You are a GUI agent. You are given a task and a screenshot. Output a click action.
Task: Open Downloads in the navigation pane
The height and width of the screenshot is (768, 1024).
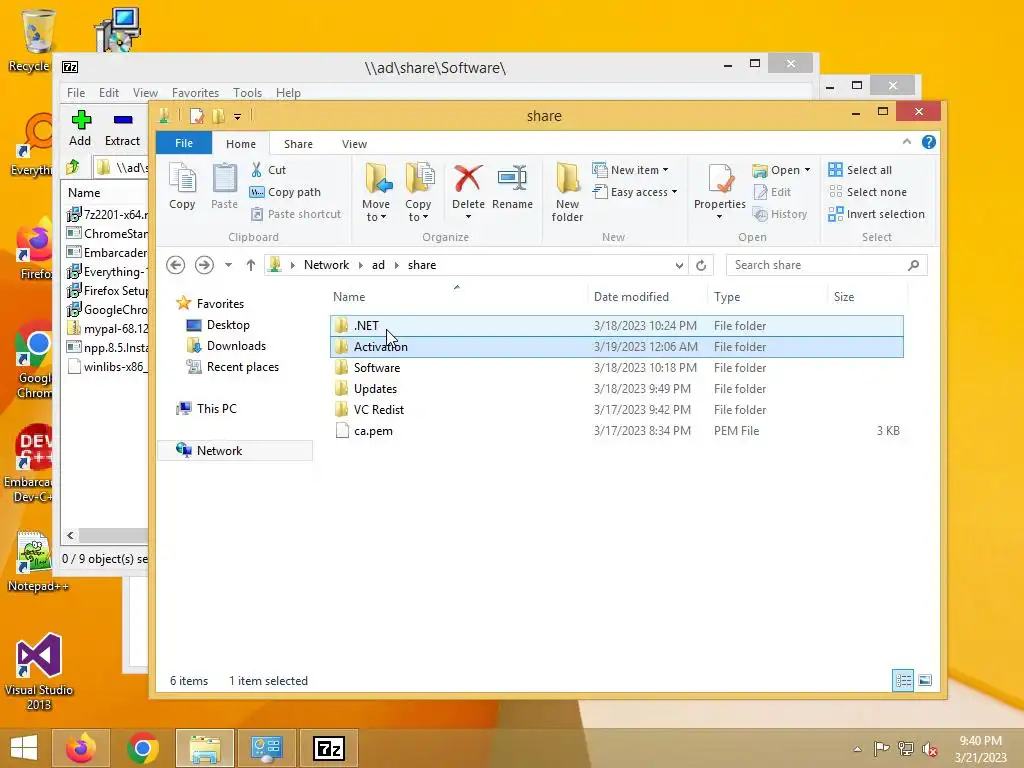(x=236, y=346)
